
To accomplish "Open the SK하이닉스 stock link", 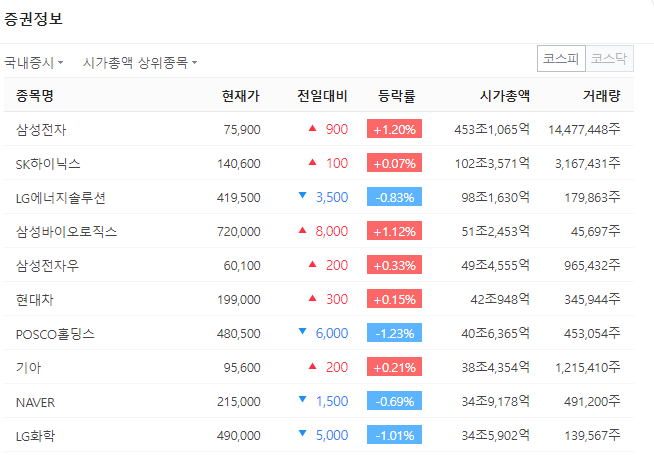I will (48, 164).
